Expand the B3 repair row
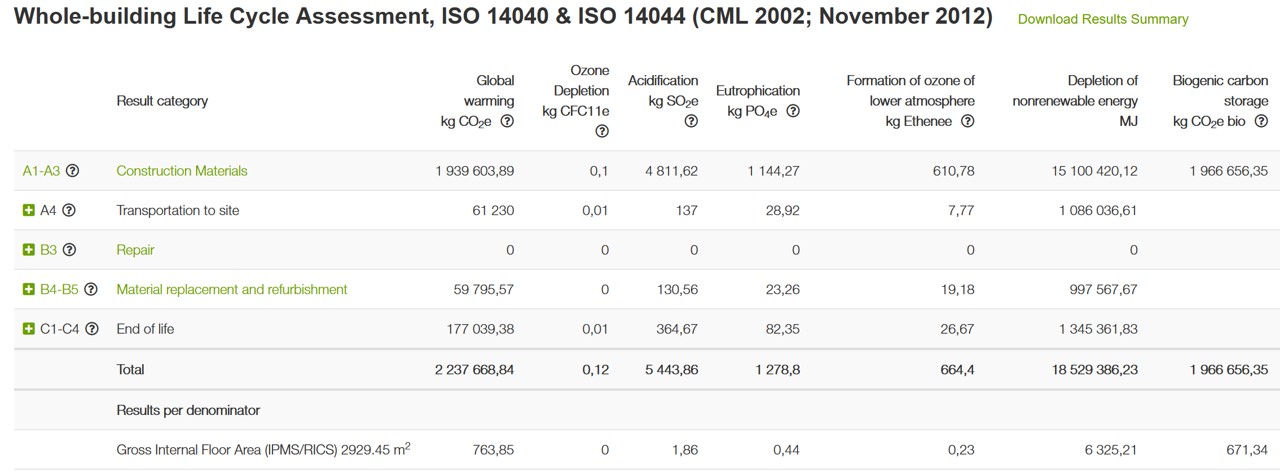The width and height of the screenshot is (1280, 472). pos(29,250)
